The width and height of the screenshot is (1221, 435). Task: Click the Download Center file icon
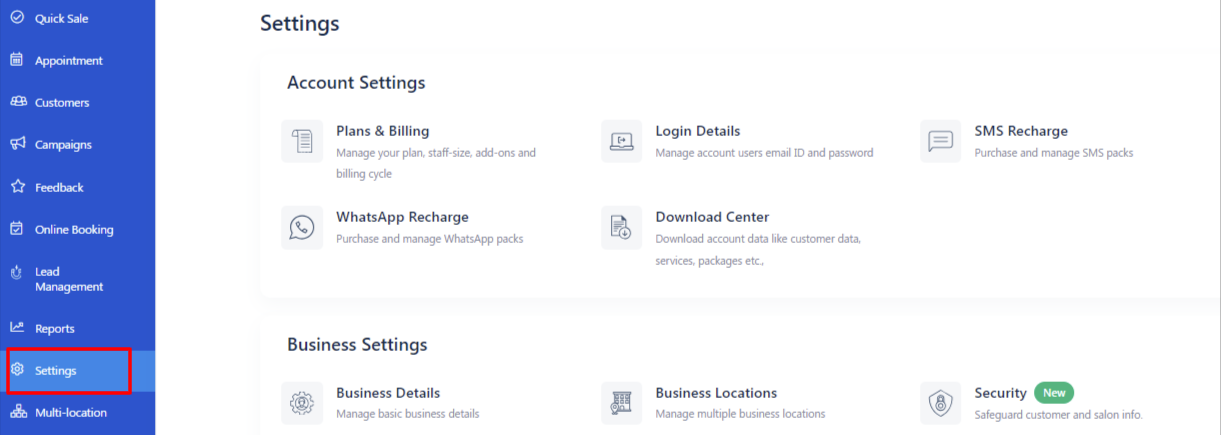point(621,227)
